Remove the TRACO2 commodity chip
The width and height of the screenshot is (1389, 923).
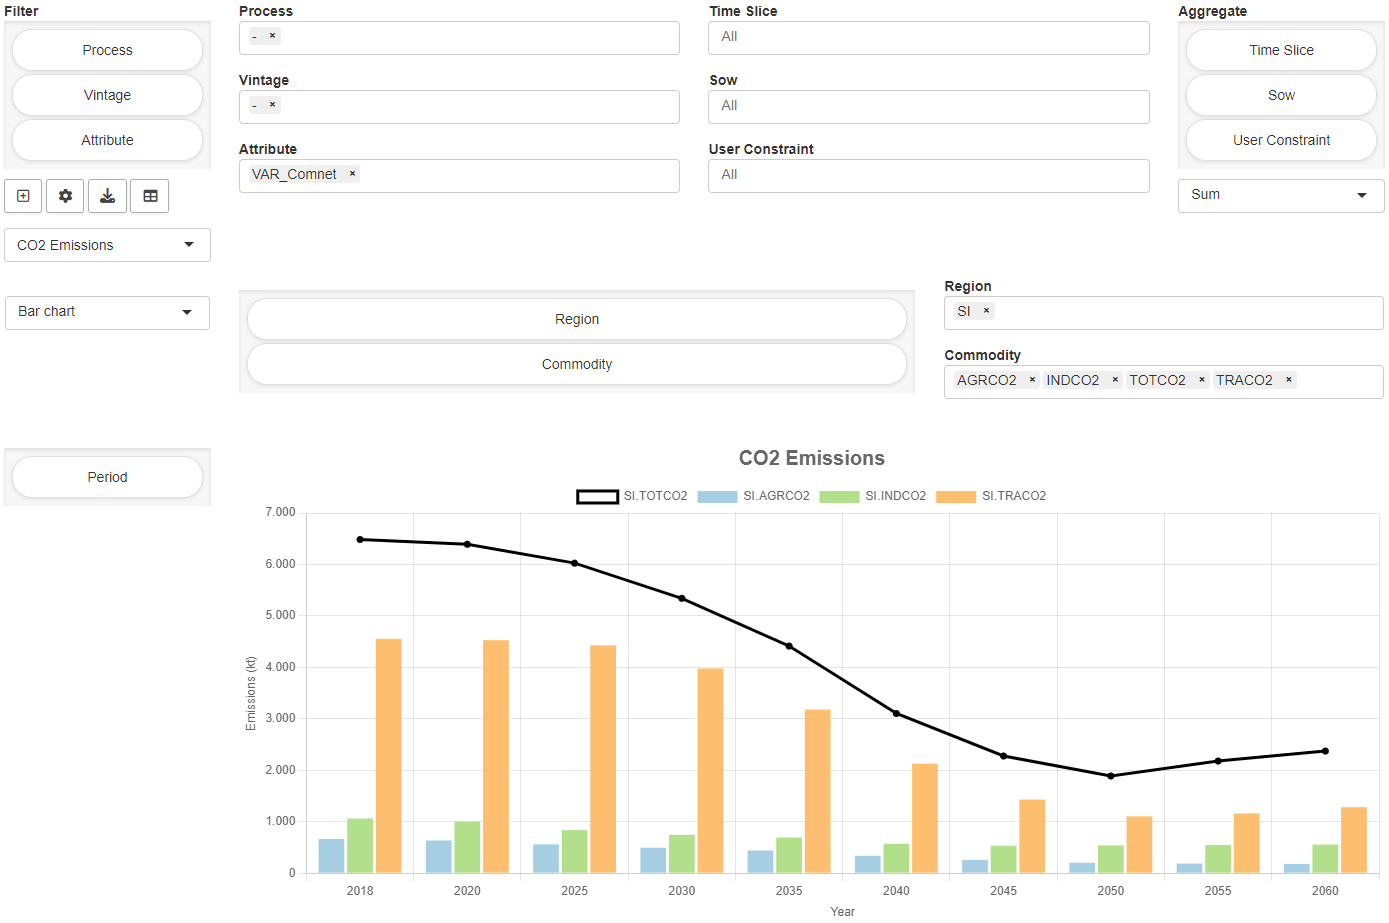[x=1289, y=379]
